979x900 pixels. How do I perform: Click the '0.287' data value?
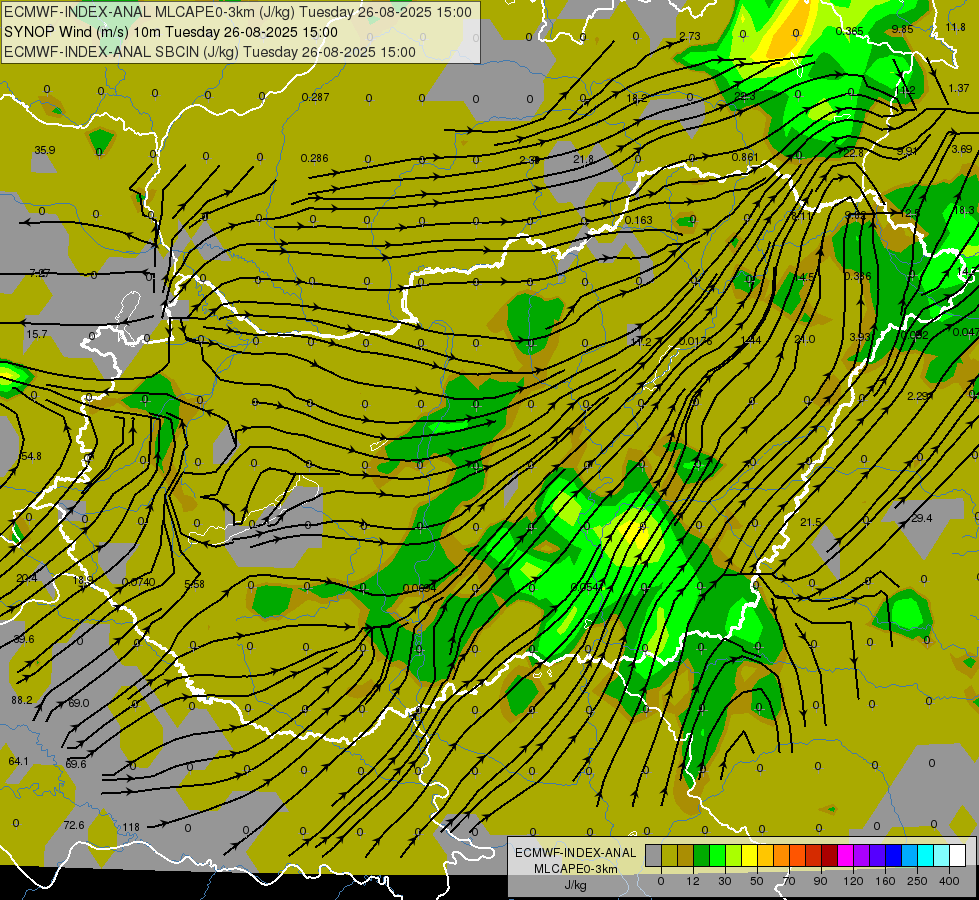click(x=315, y=97)
